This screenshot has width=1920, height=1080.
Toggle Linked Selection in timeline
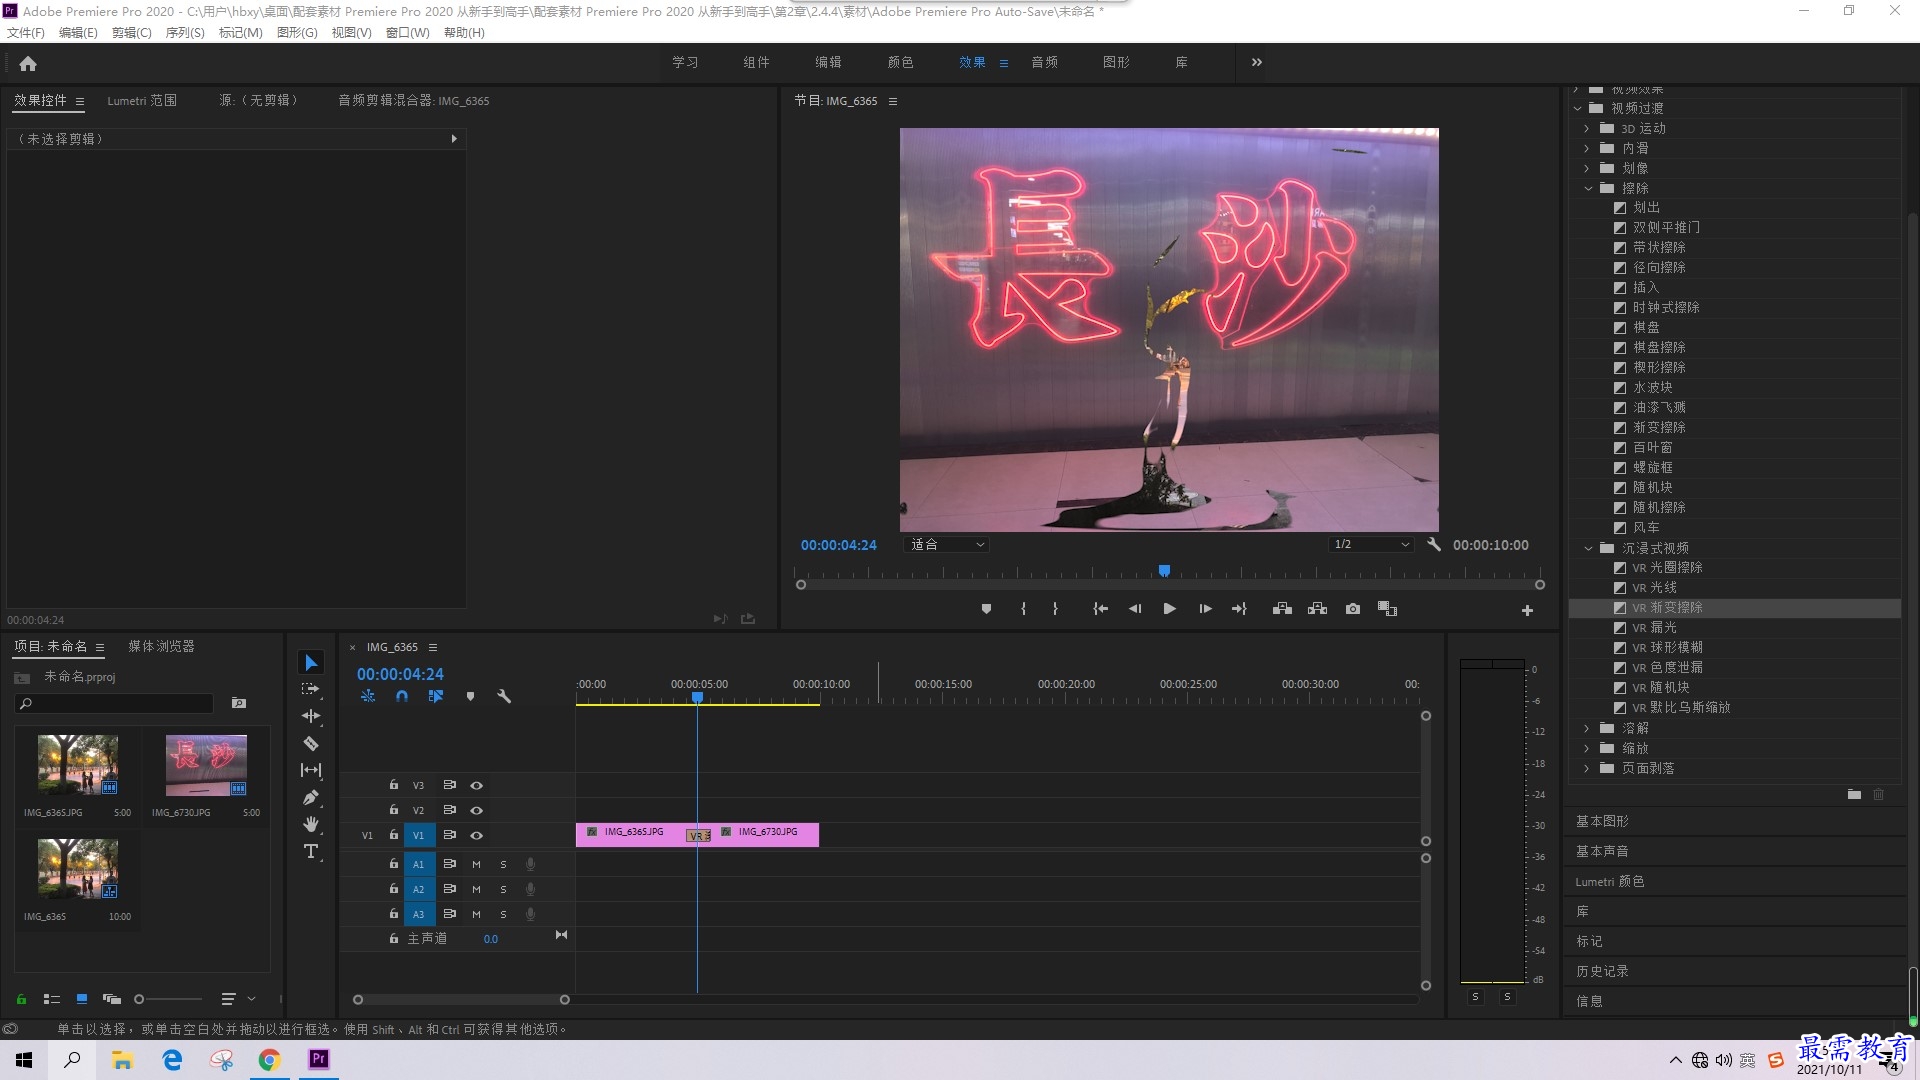point(436,696)
